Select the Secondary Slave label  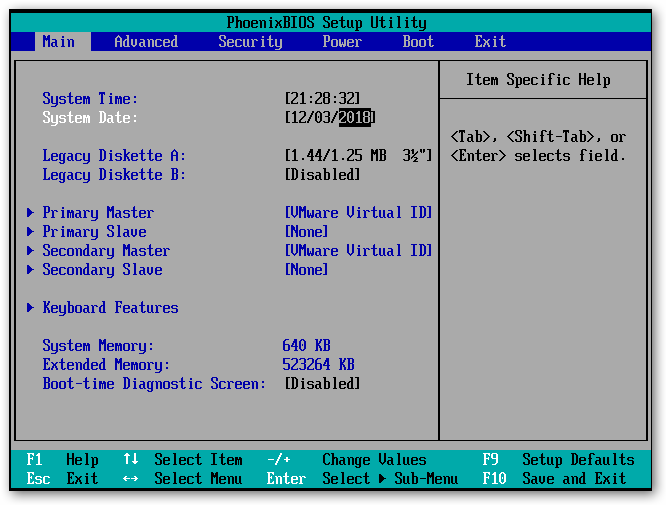pyautogui.click(x=102, y=270)
